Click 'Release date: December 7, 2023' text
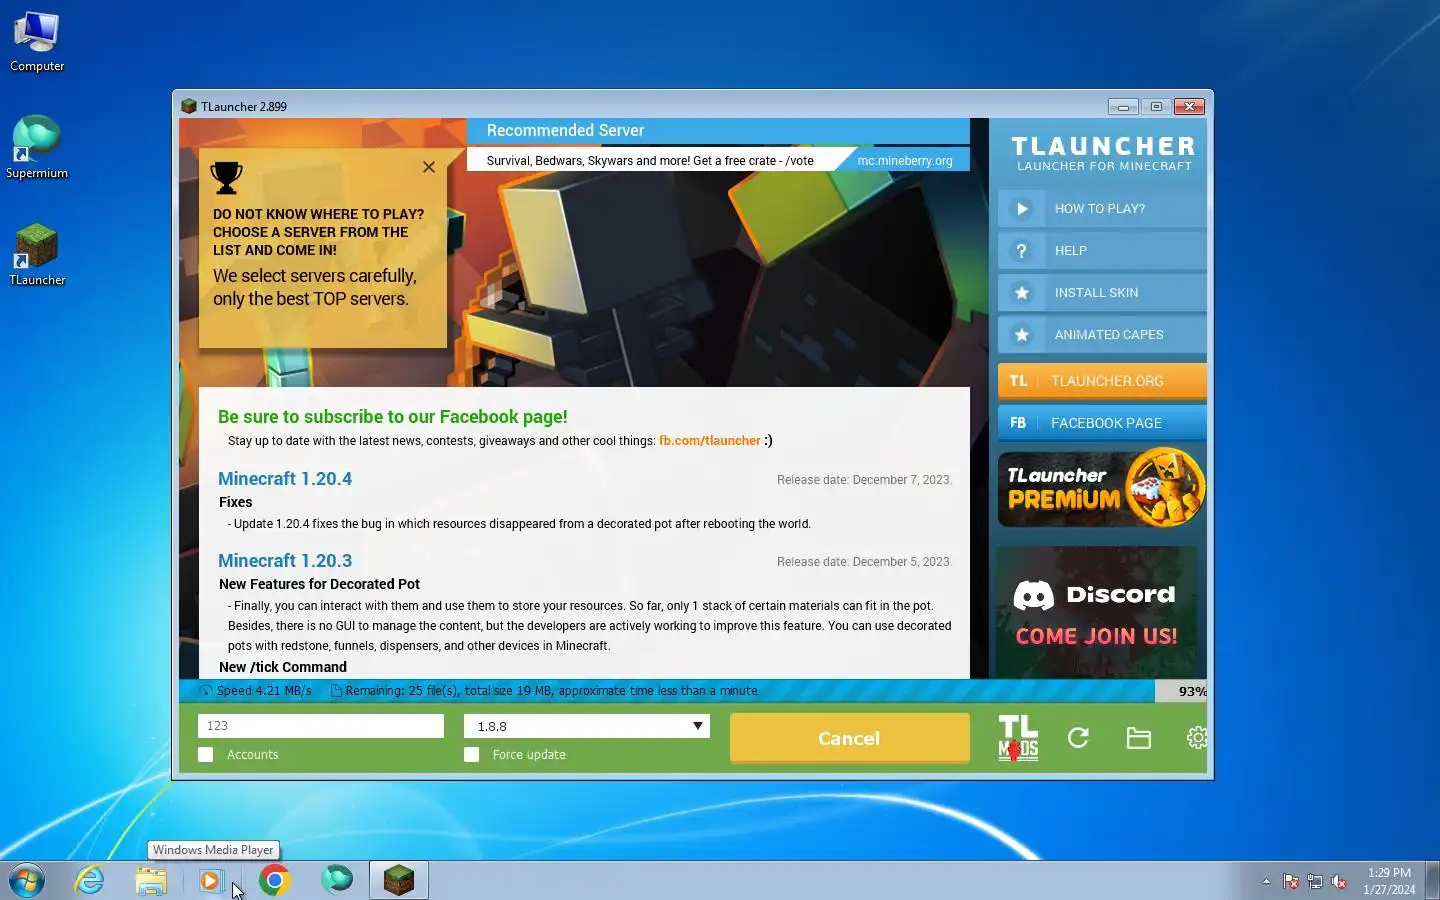 tap(864, 480)
